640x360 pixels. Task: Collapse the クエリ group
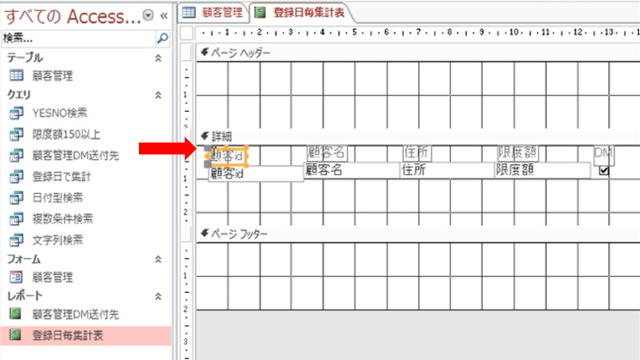coord(158,95)
